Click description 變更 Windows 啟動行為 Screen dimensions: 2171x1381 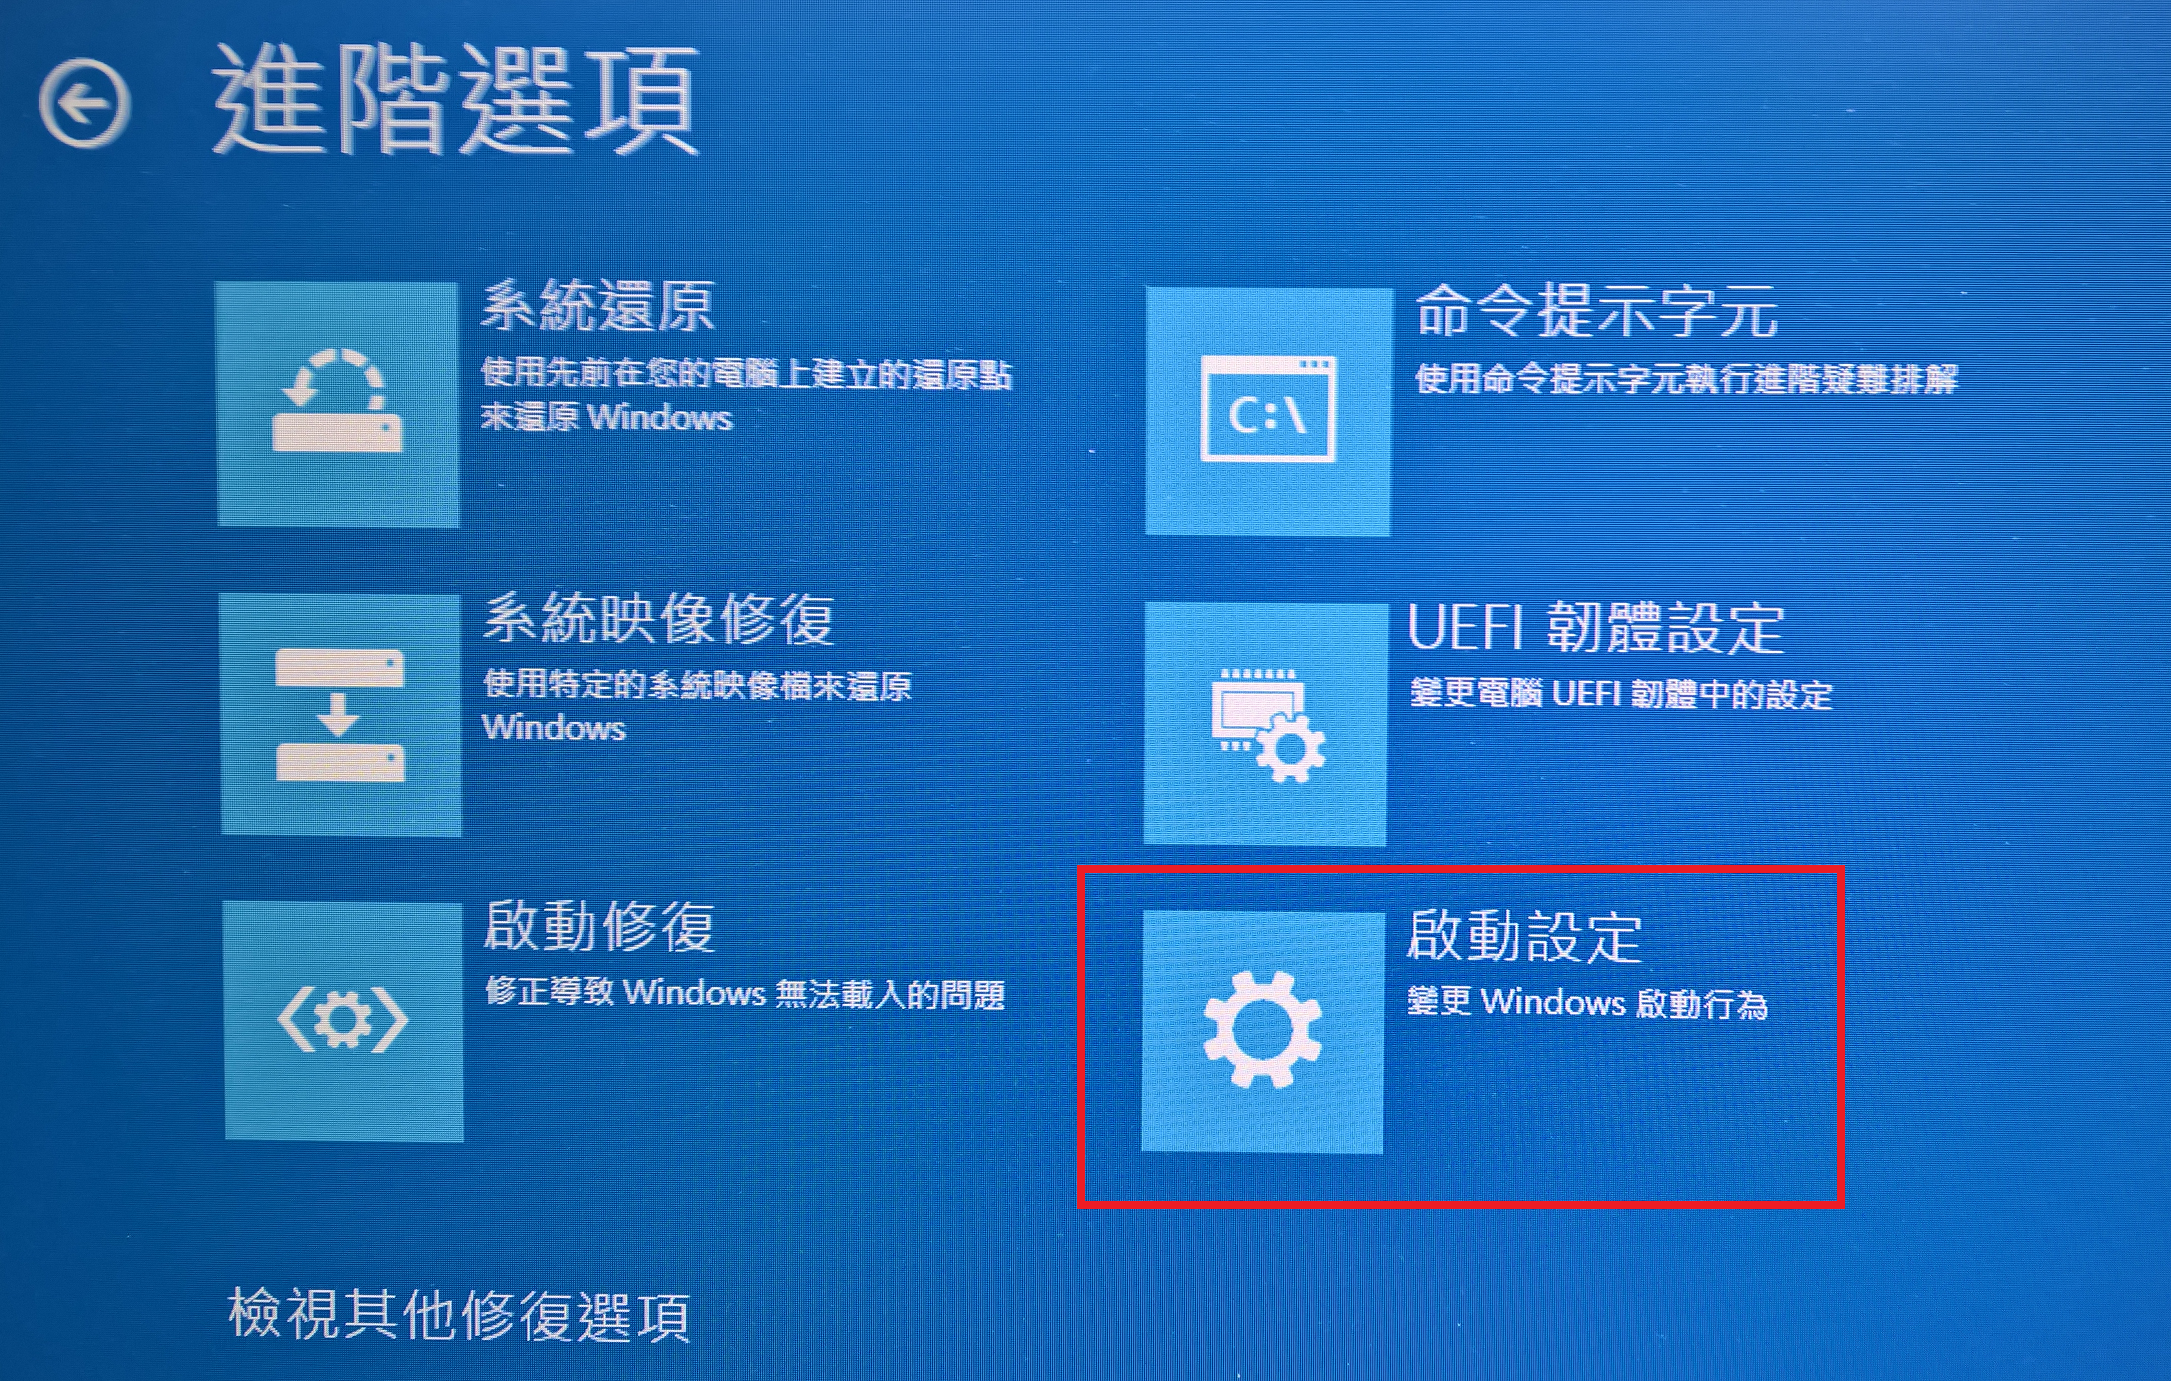tap(1587, 1003)
